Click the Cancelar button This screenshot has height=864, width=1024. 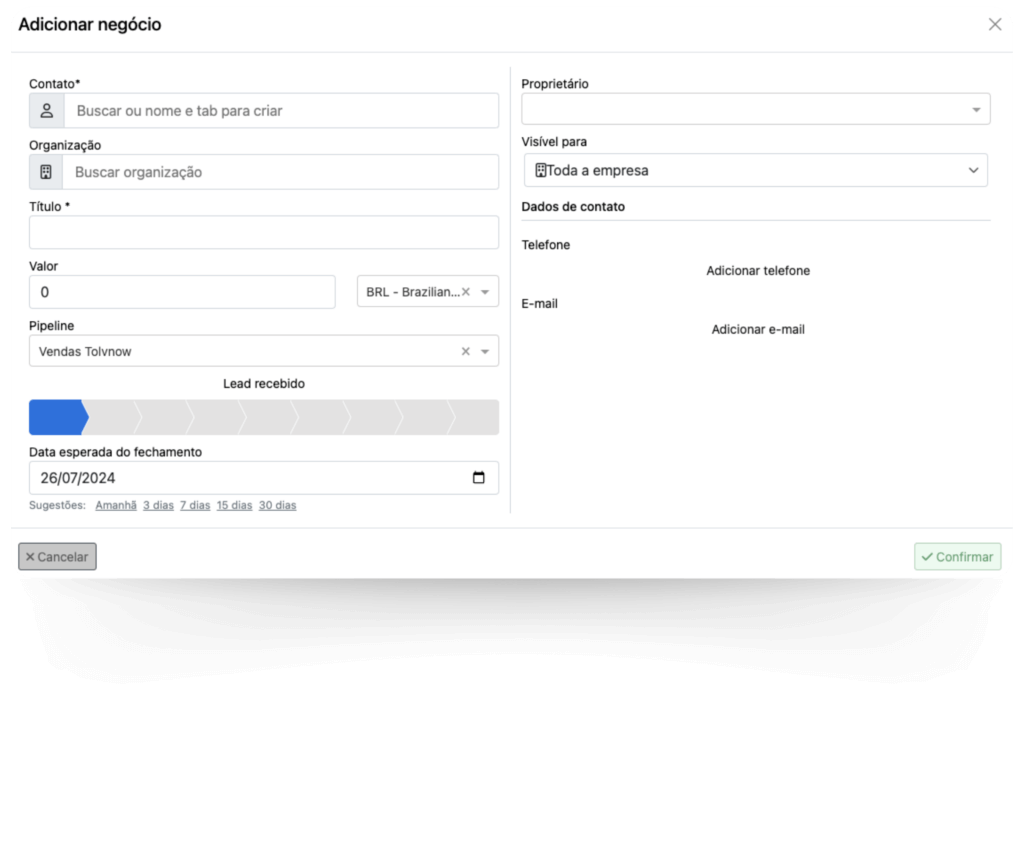pos(57,557)
